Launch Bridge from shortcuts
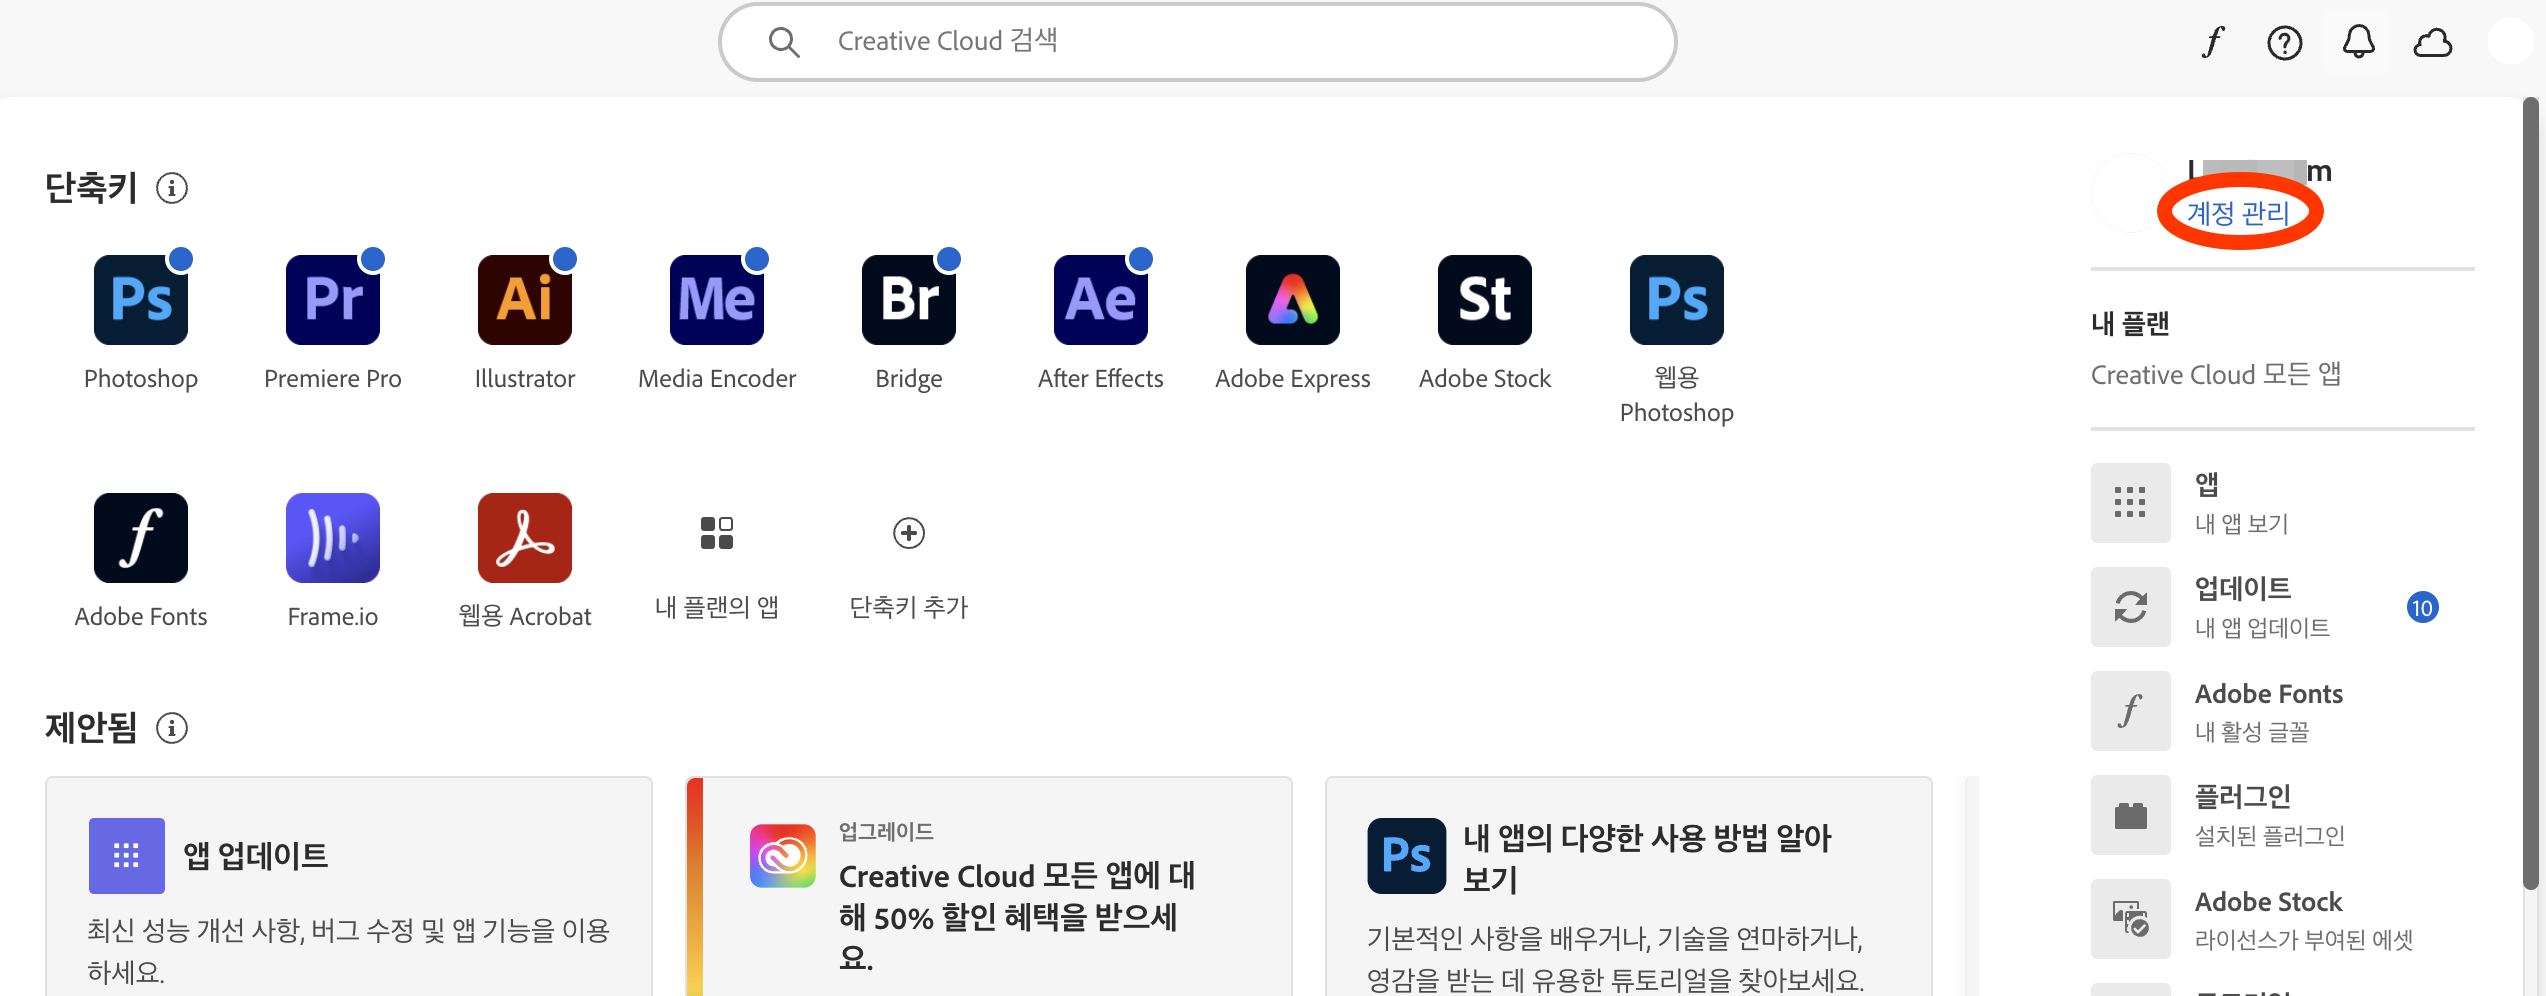This screenshot has height=996, width=2546. pos(909,300)
